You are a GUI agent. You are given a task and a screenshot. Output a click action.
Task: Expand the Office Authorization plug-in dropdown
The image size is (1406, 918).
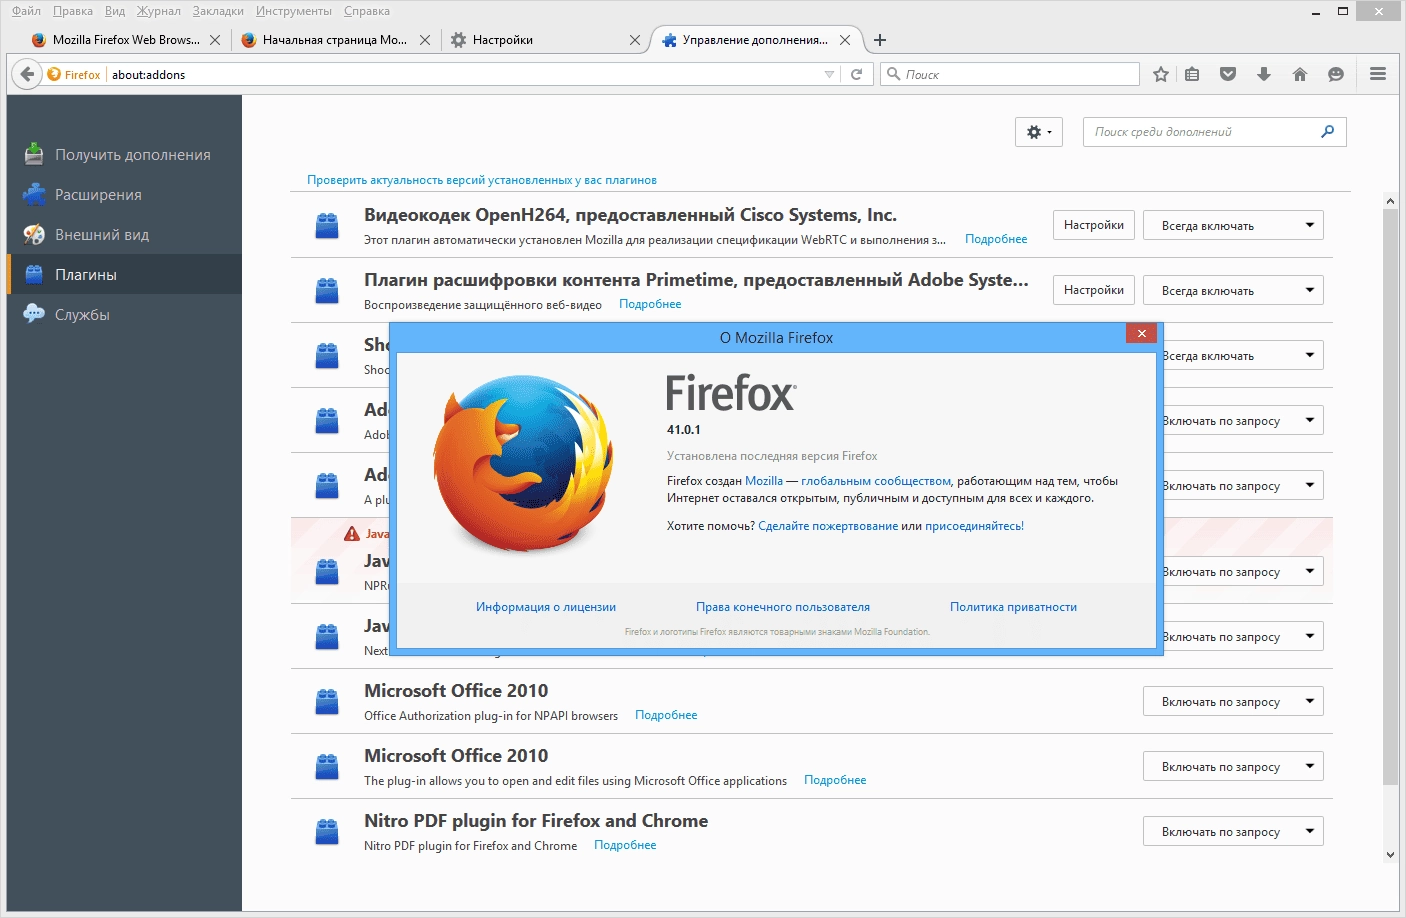1233,701
